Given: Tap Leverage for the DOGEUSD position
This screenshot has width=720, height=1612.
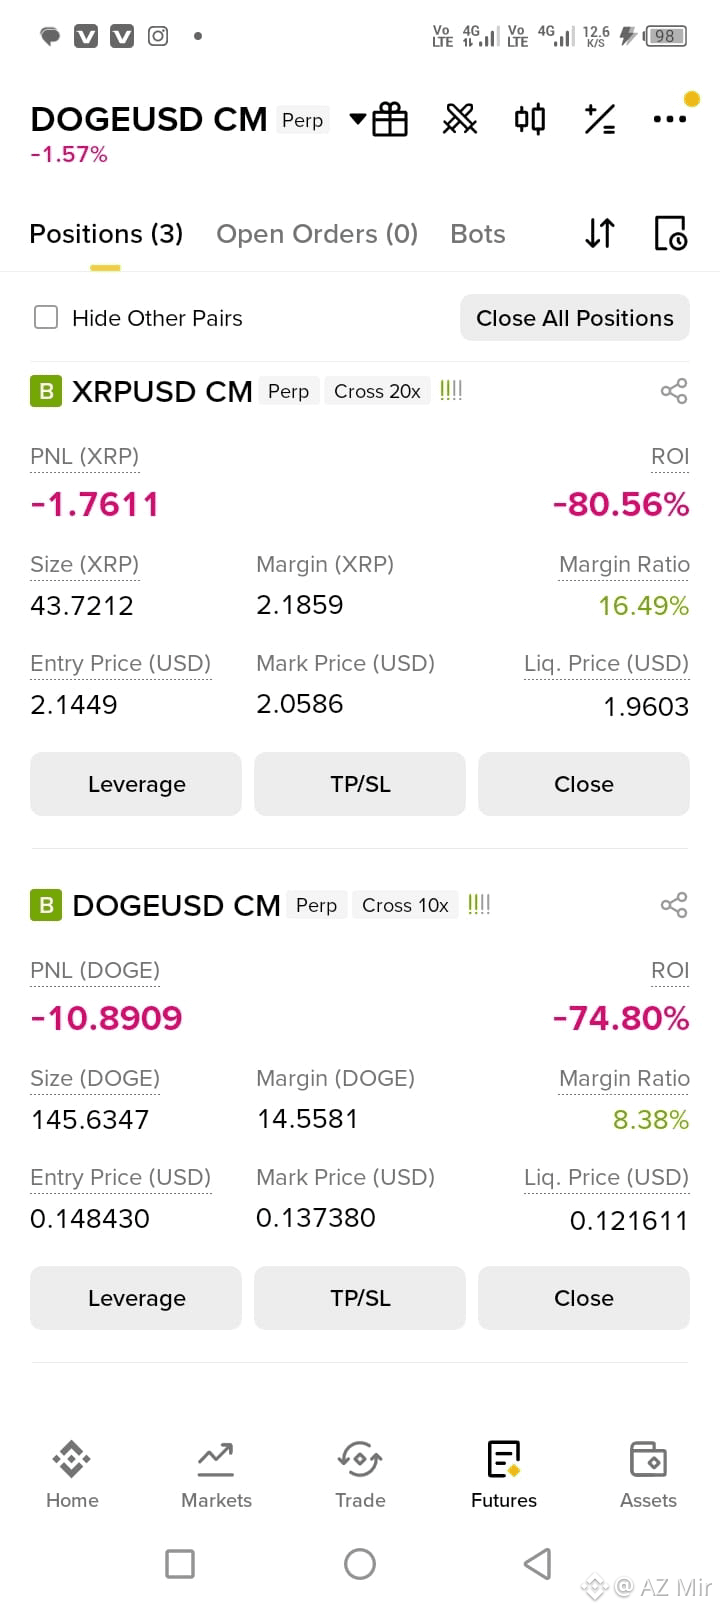Looking at the screenshot, I should (136, 1298).
